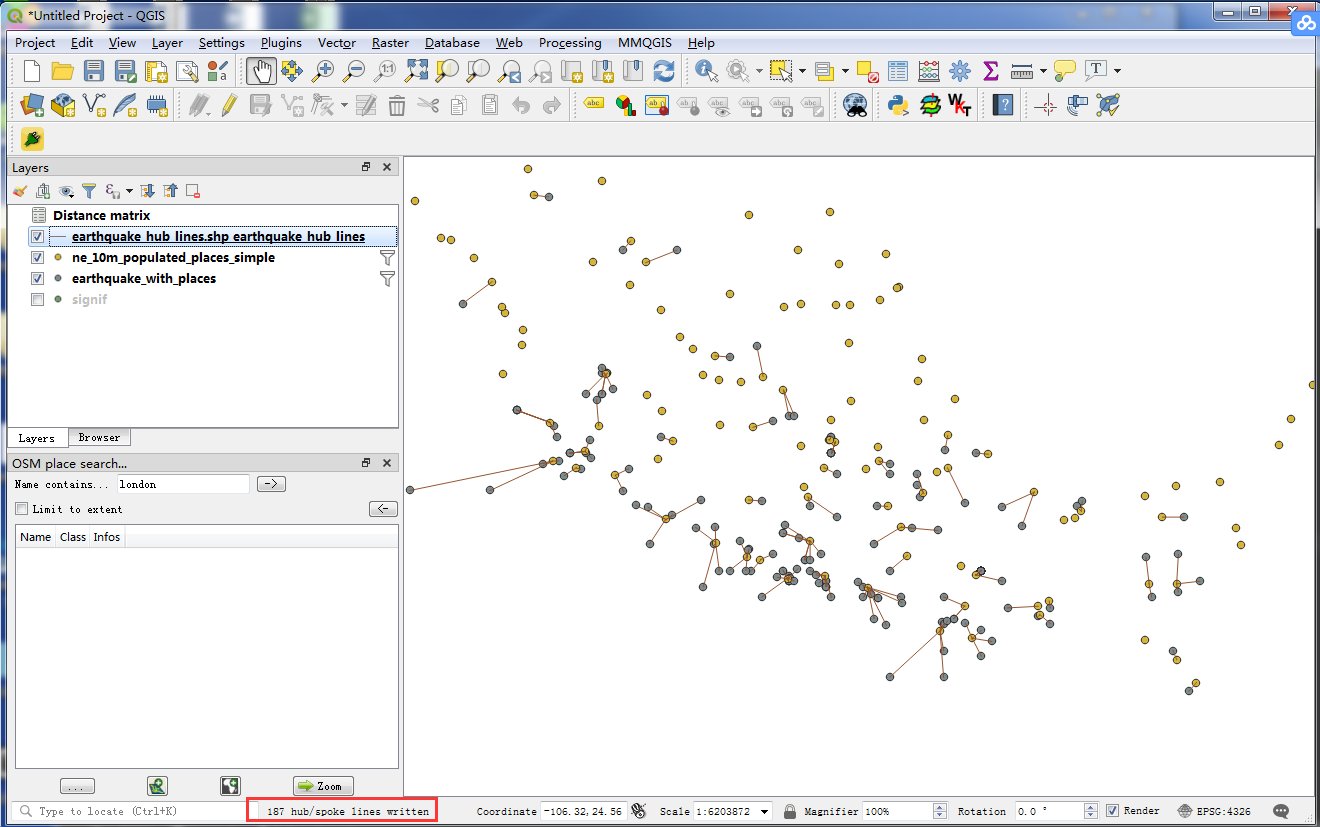Image resolution: width=1320 pixels, height=827 pixels.
Task: Open Layer Labeling Options abc icon
Action: click(594, 104)
